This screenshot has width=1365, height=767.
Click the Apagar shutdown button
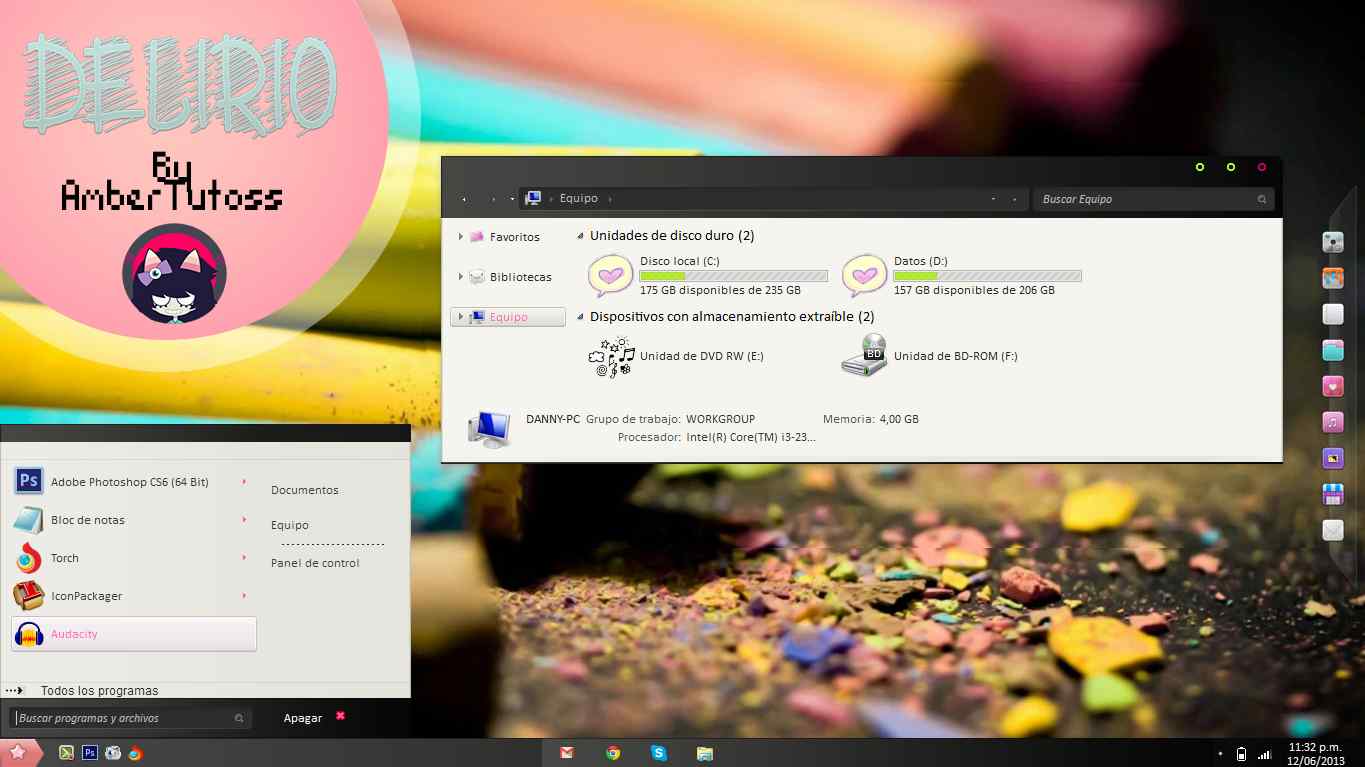click(303, 718)
